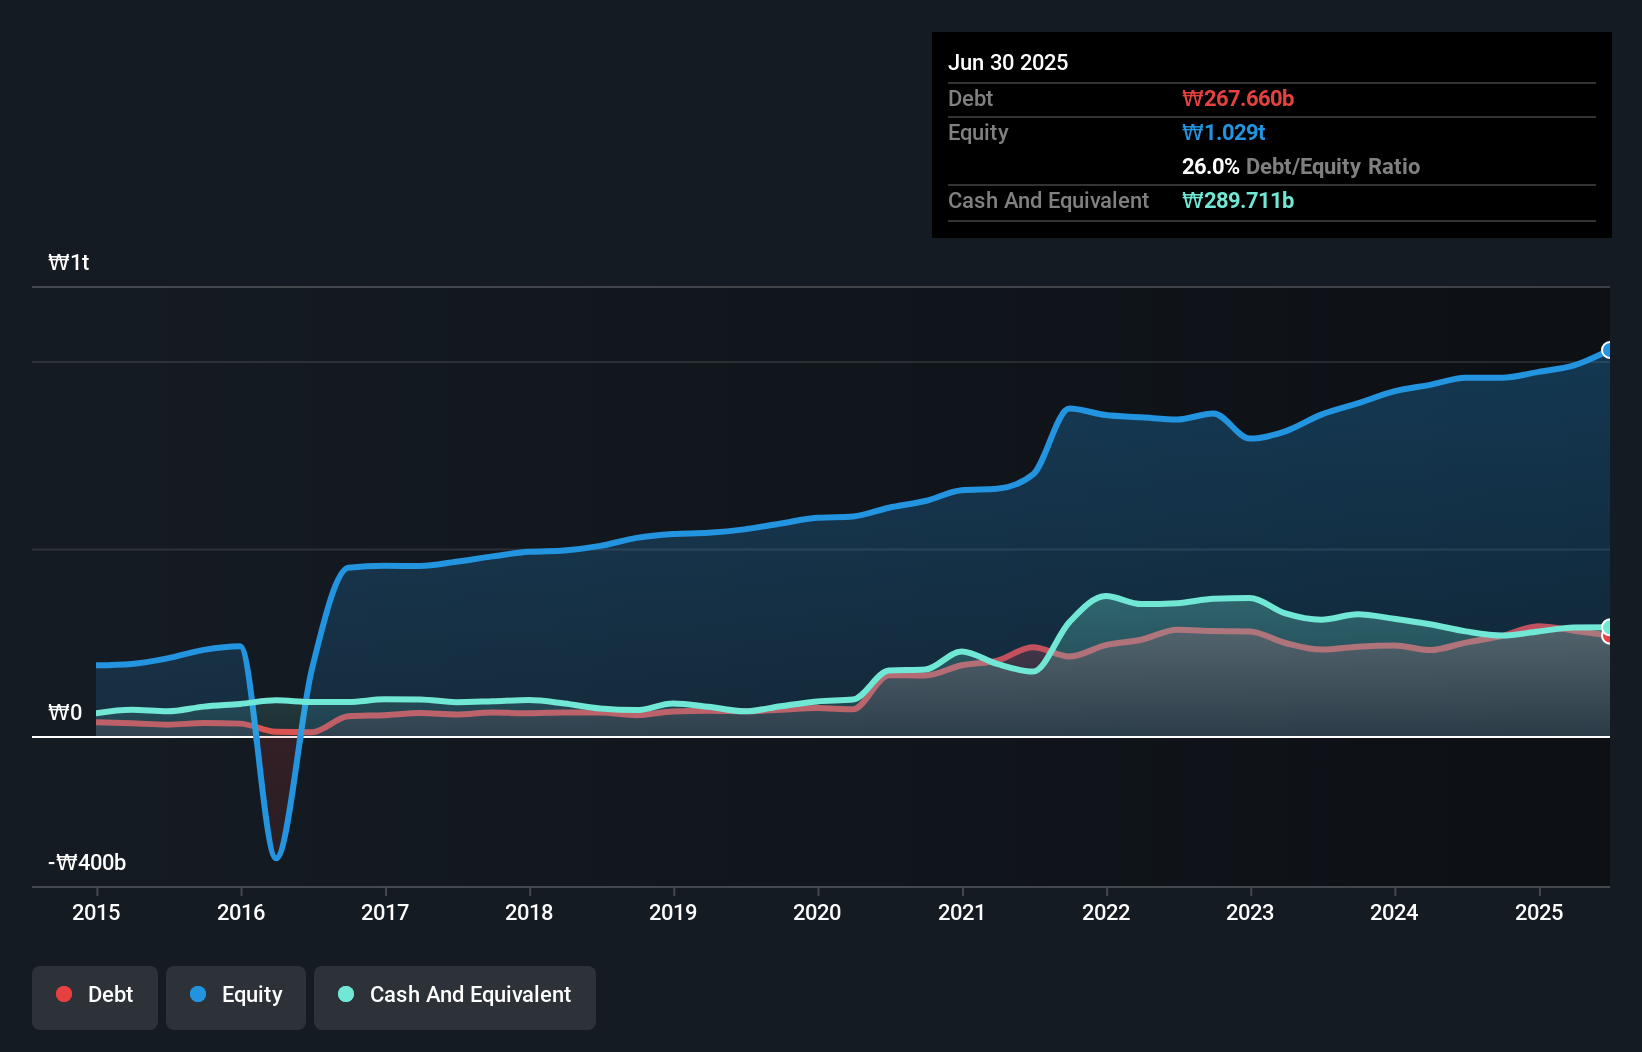The height and width of the screenshot is (1052, 1642).
Task: Click the teal Cash endpoint marker
Action: tap(1607, 627)
